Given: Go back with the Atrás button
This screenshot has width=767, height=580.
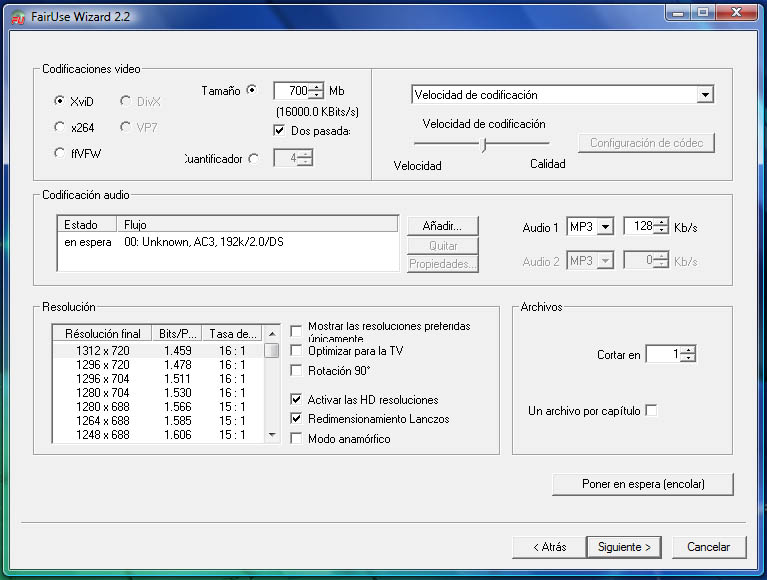Looking at the screenshot, I should click(549, 547).
